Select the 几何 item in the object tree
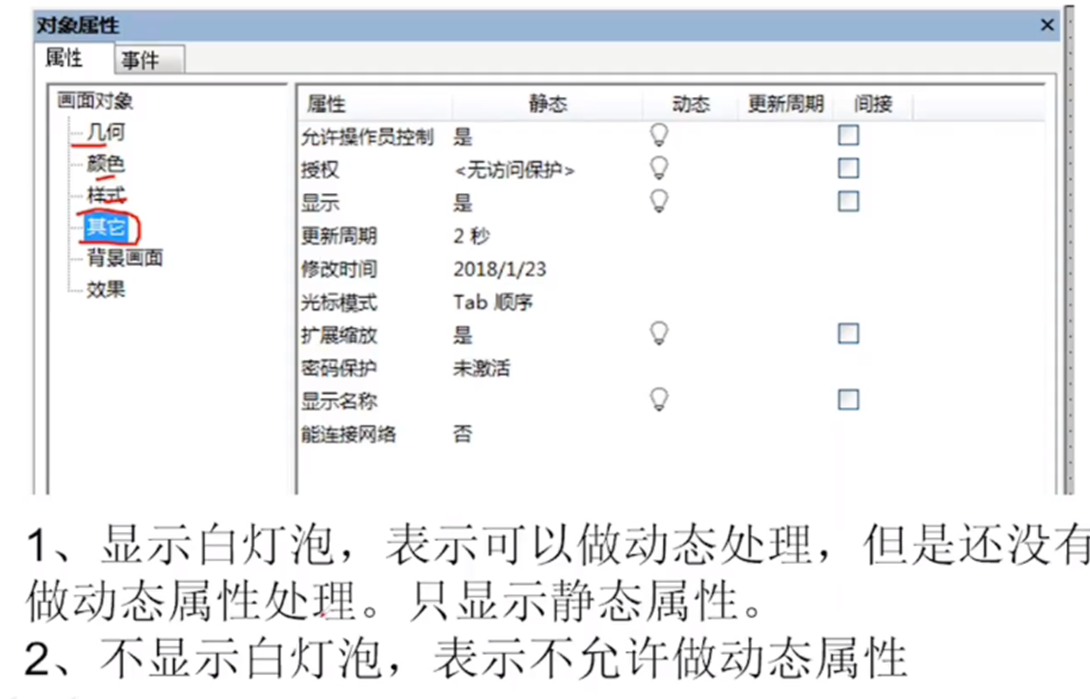This screenshot has width=1090, height=699. pyautogui.click(x=107, y=131)
